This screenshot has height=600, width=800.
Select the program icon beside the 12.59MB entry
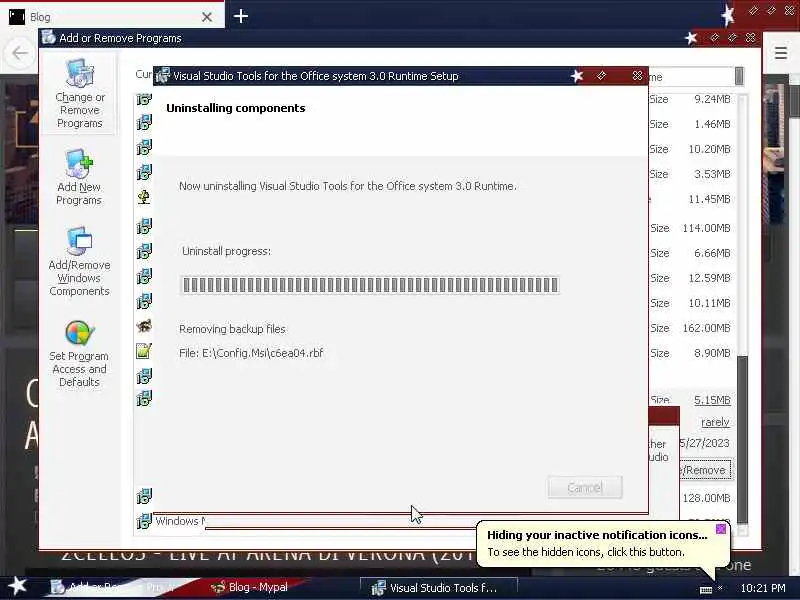(x=144, y=277)
